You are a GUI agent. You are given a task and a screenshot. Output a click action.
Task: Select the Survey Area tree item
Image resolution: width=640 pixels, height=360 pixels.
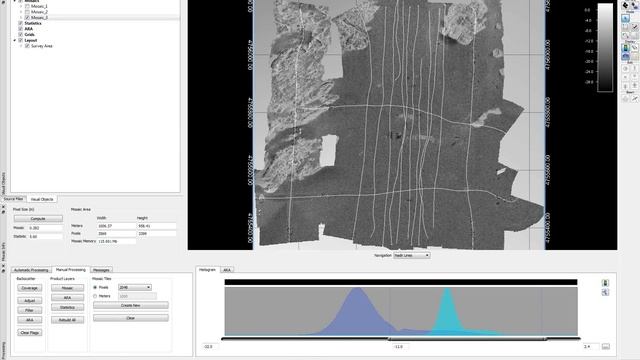[x=42, y=46]
